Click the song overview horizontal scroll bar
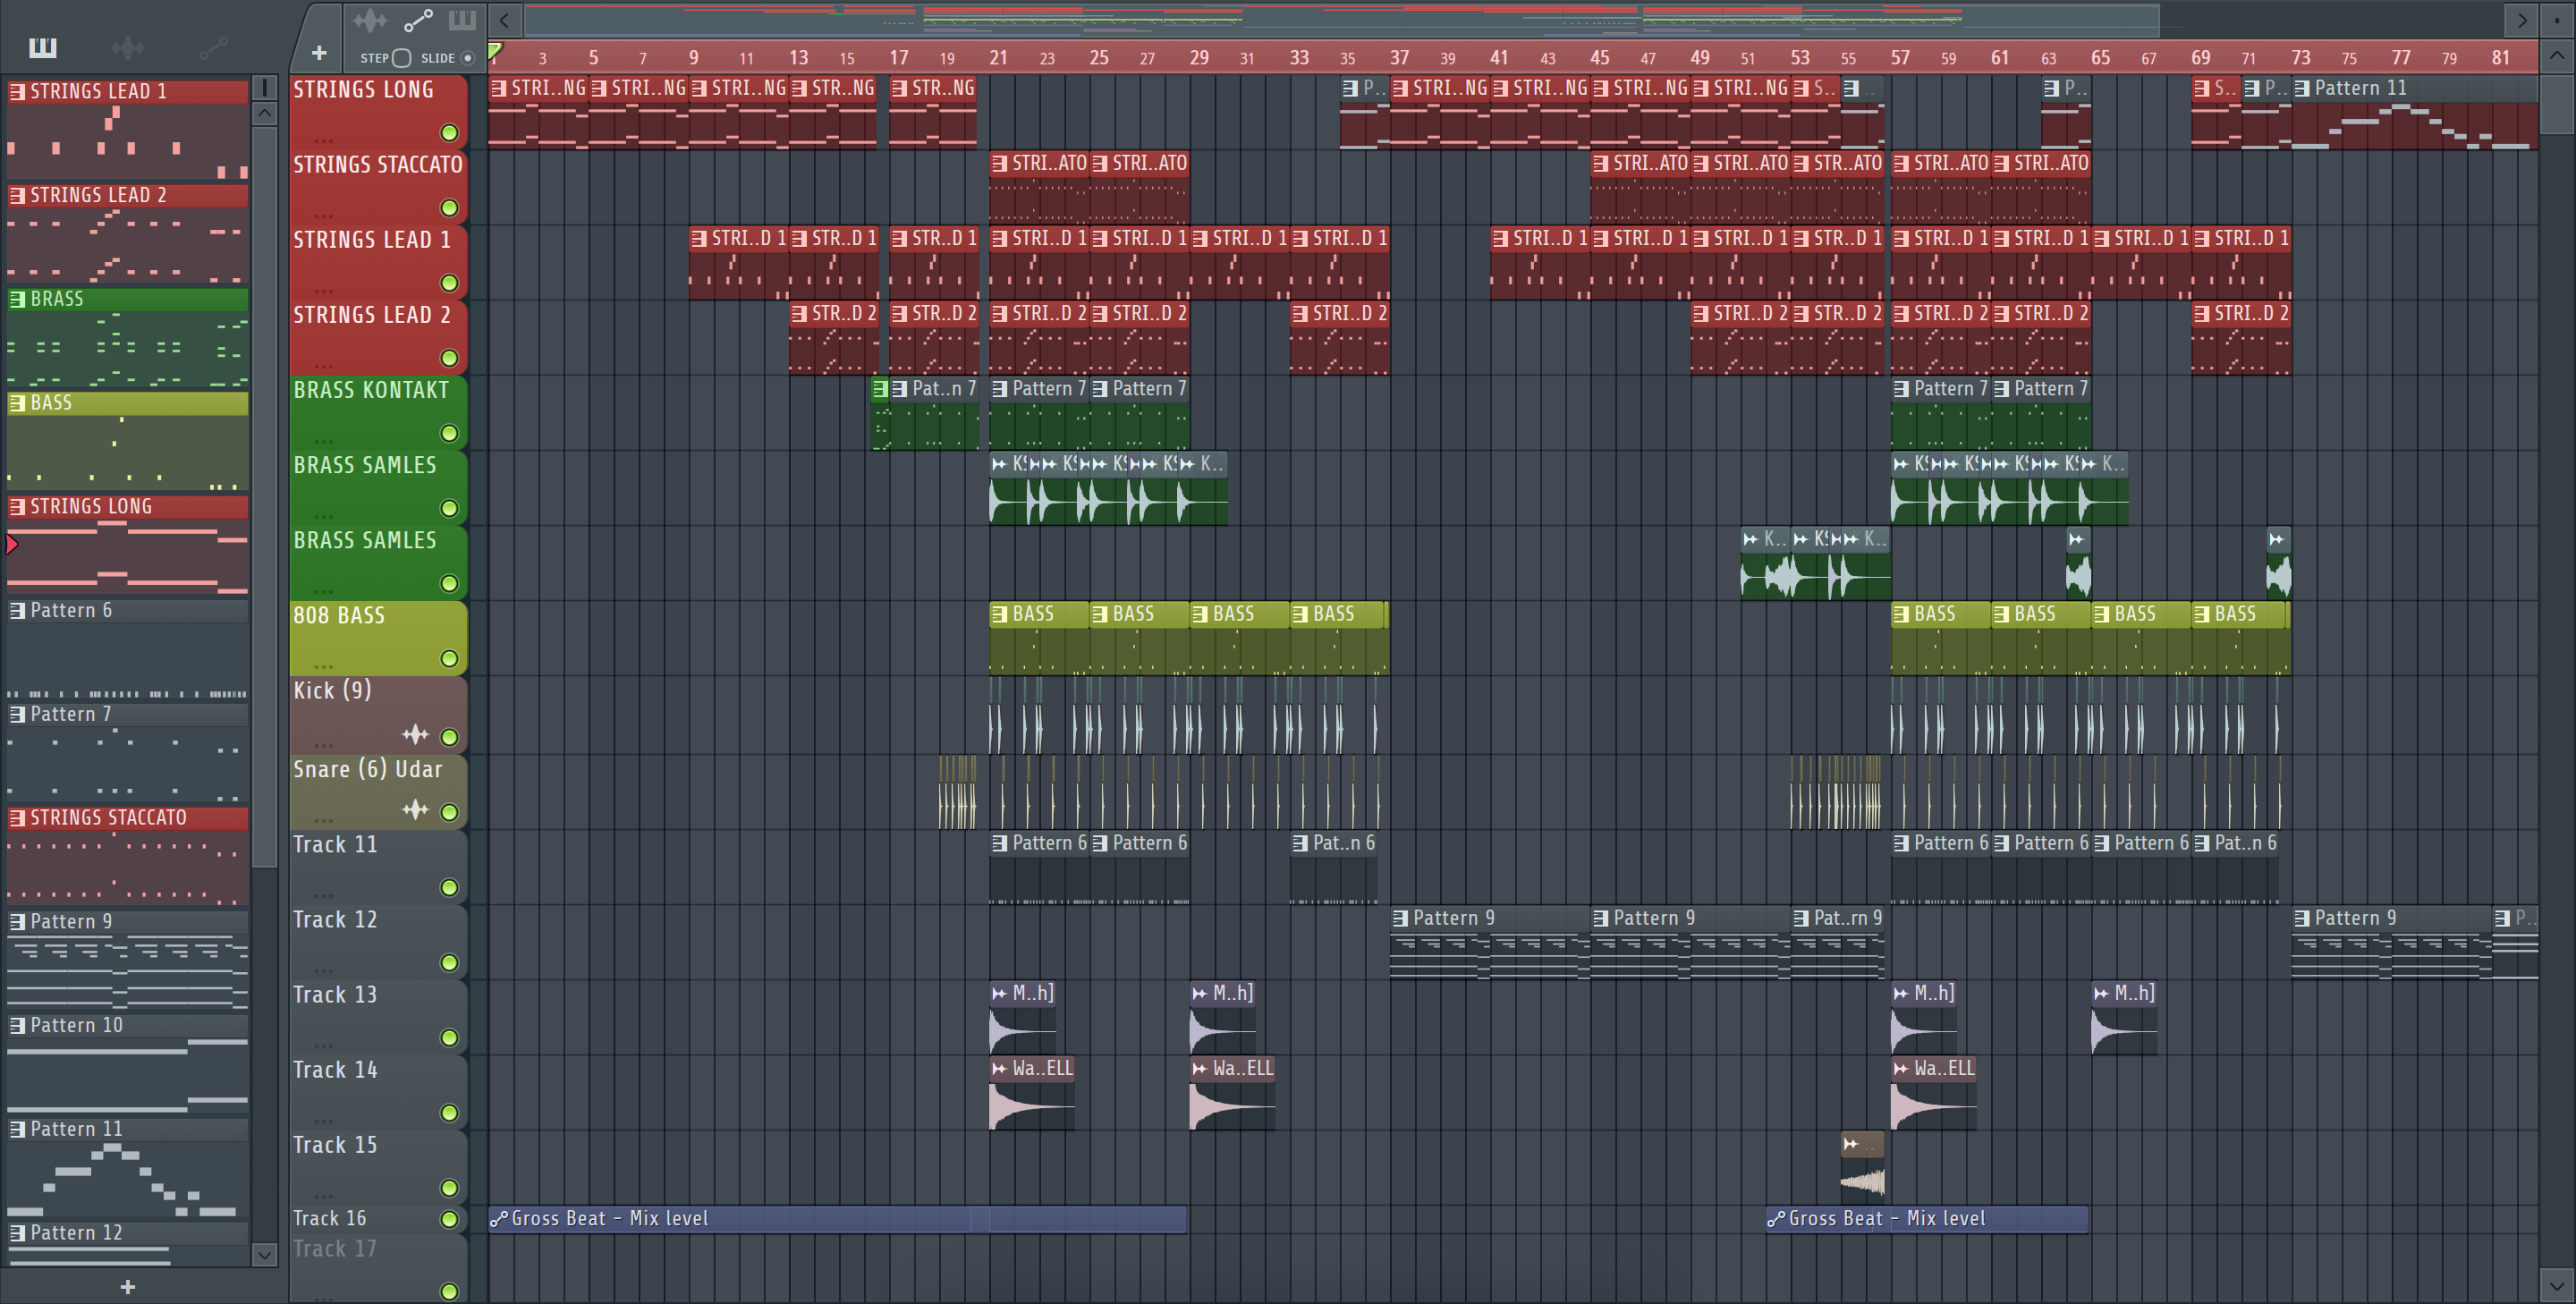This screenshot has height=1304, width=2576. (1341, 19)
